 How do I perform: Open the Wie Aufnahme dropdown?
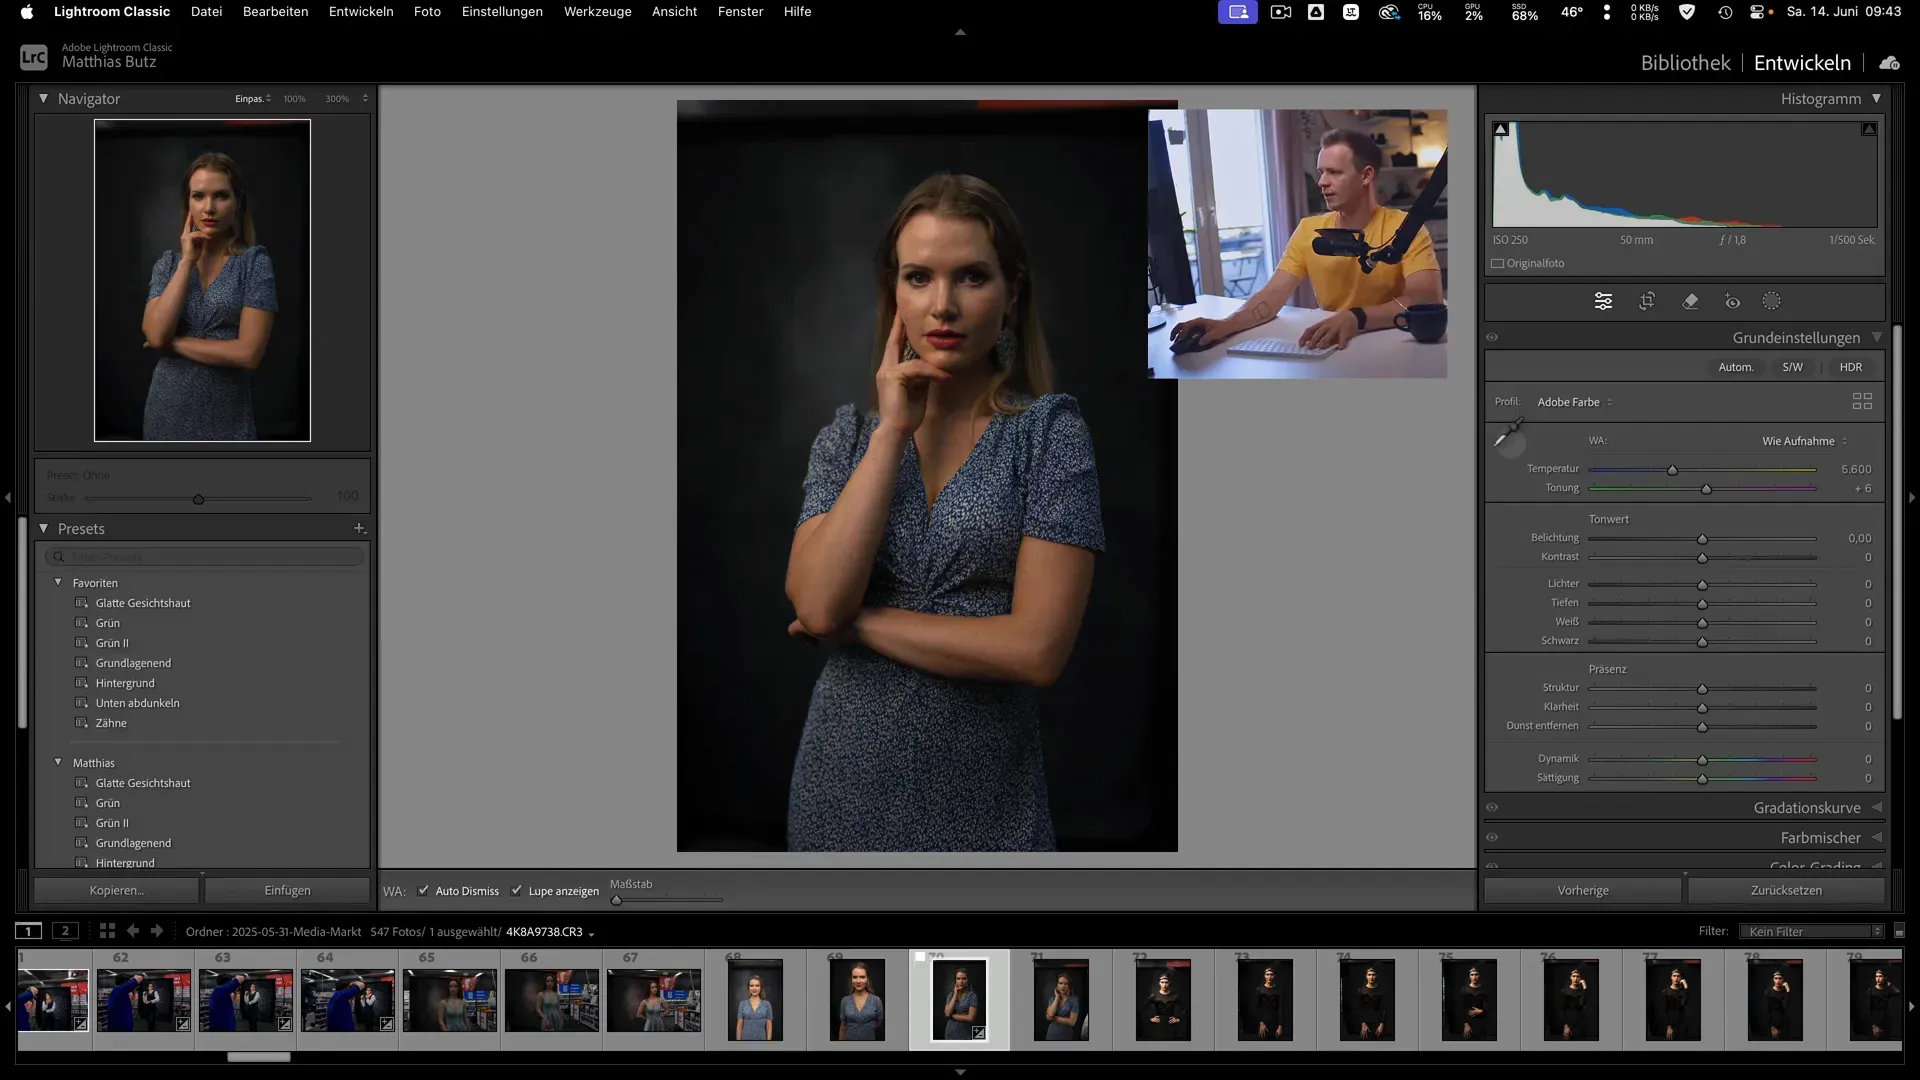click(x=1800, y=440)
